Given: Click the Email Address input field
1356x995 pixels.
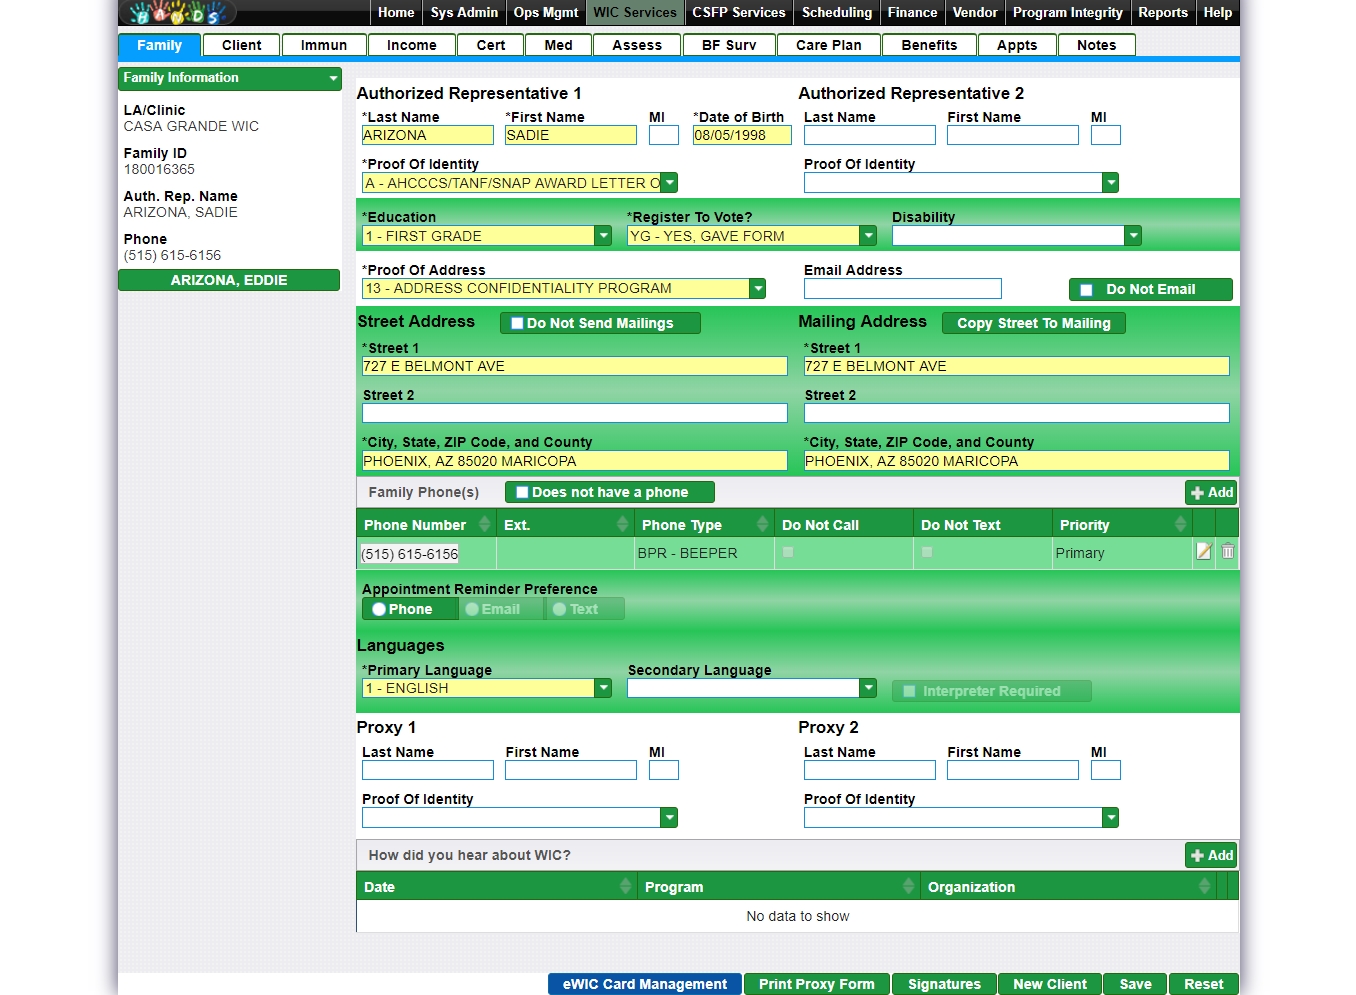Looking at the screenshot, I should coord(902,289).
